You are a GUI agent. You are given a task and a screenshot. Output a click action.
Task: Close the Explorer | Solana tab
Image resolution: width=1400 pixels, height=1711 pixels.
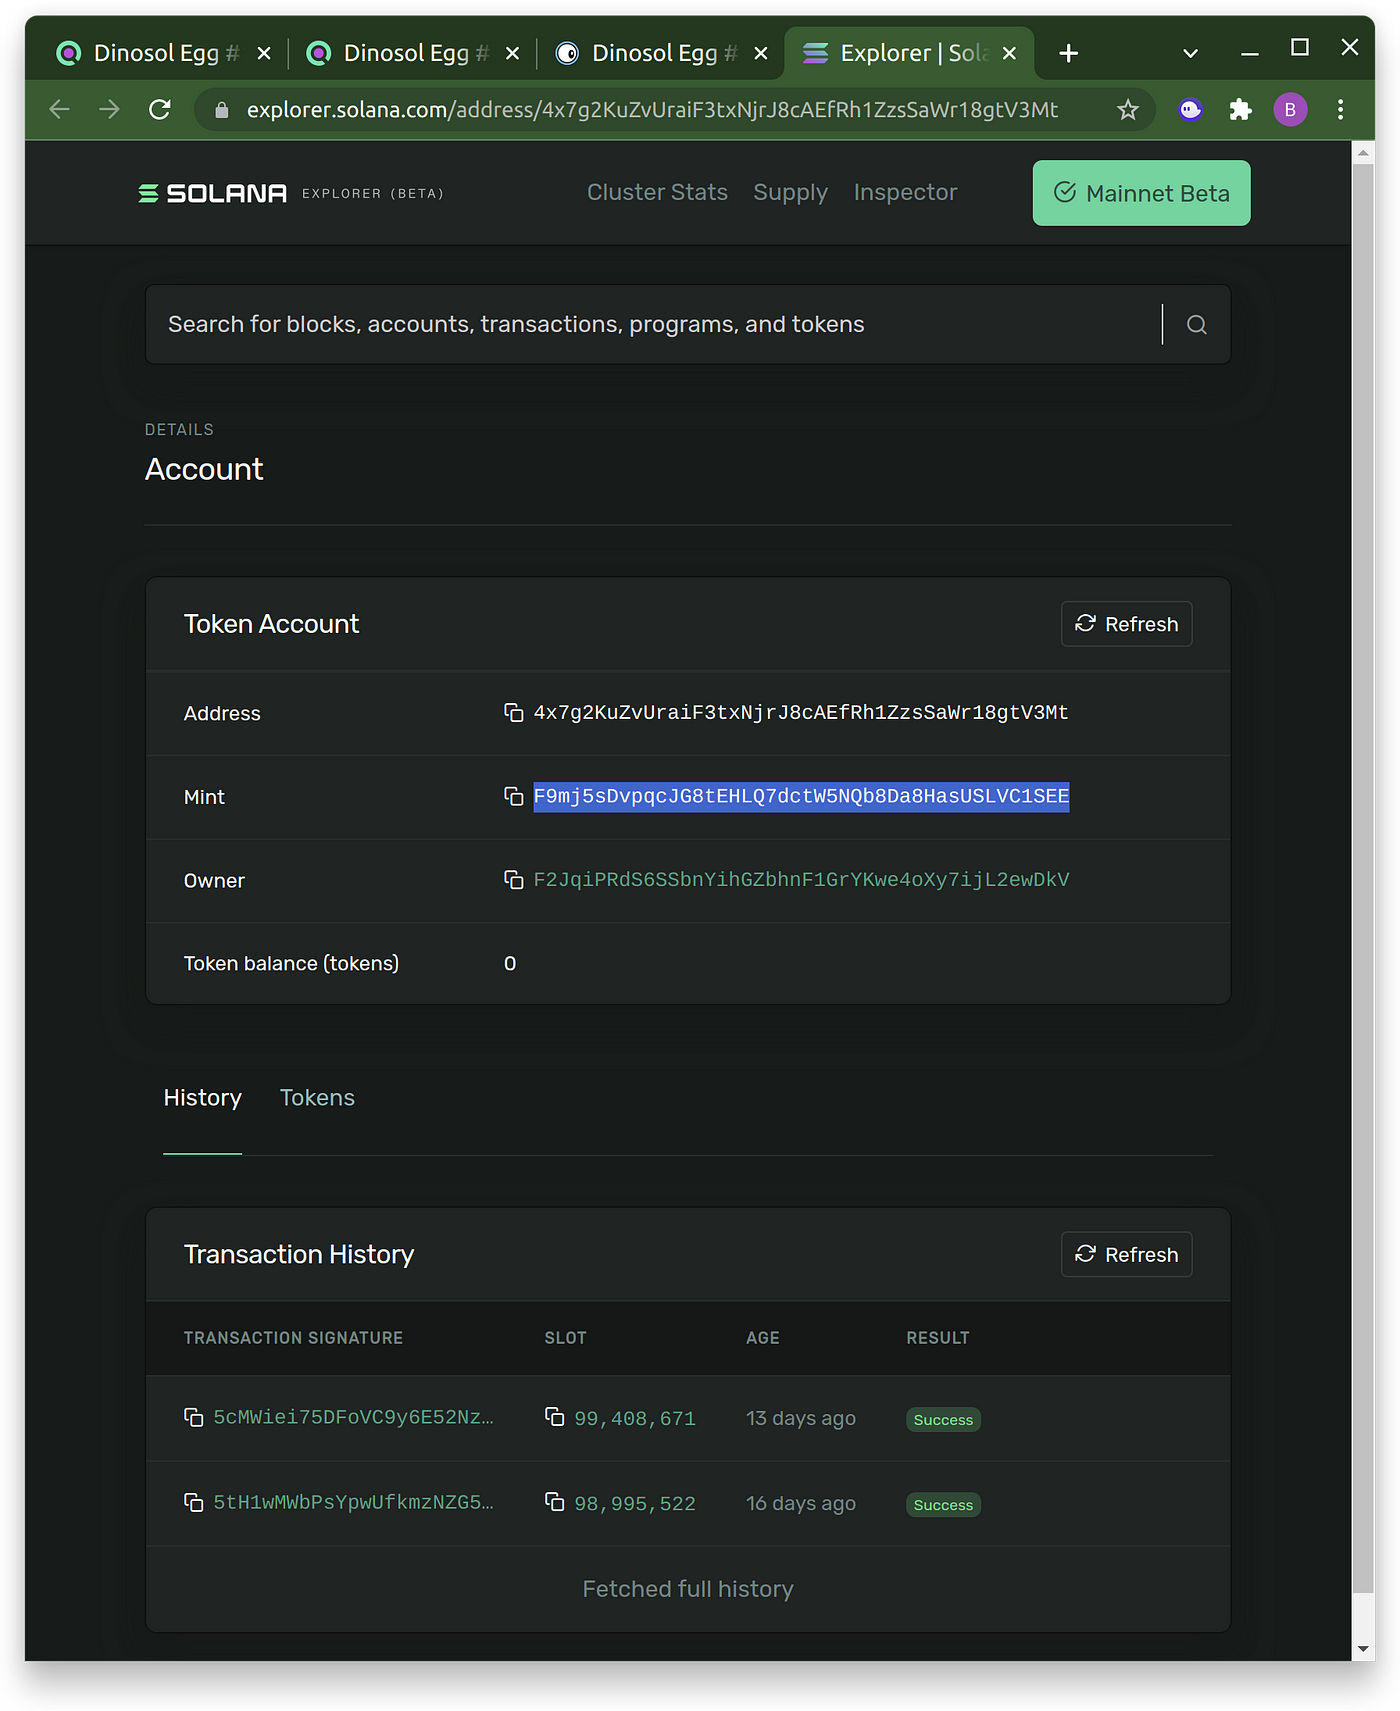tap(1010, 53)
